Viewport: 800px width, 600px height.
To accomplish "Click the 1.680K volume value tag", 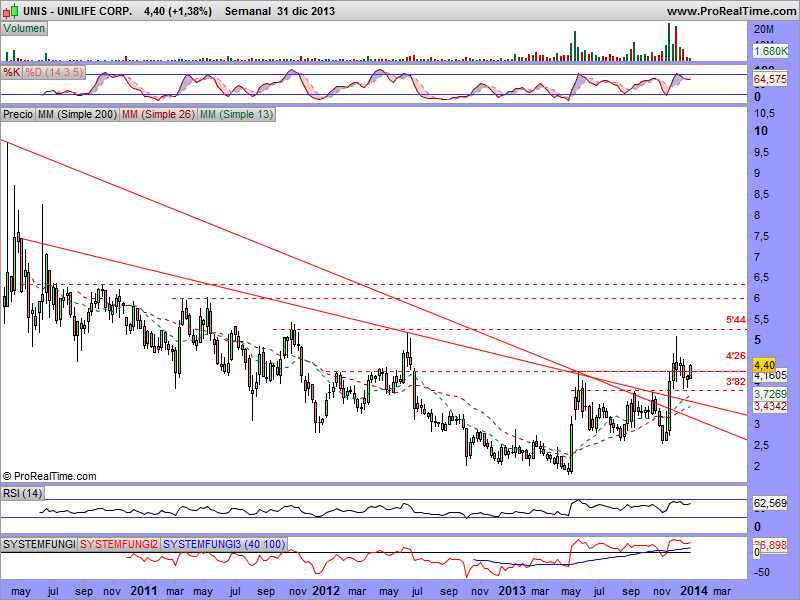I will (x=771, y=50).
